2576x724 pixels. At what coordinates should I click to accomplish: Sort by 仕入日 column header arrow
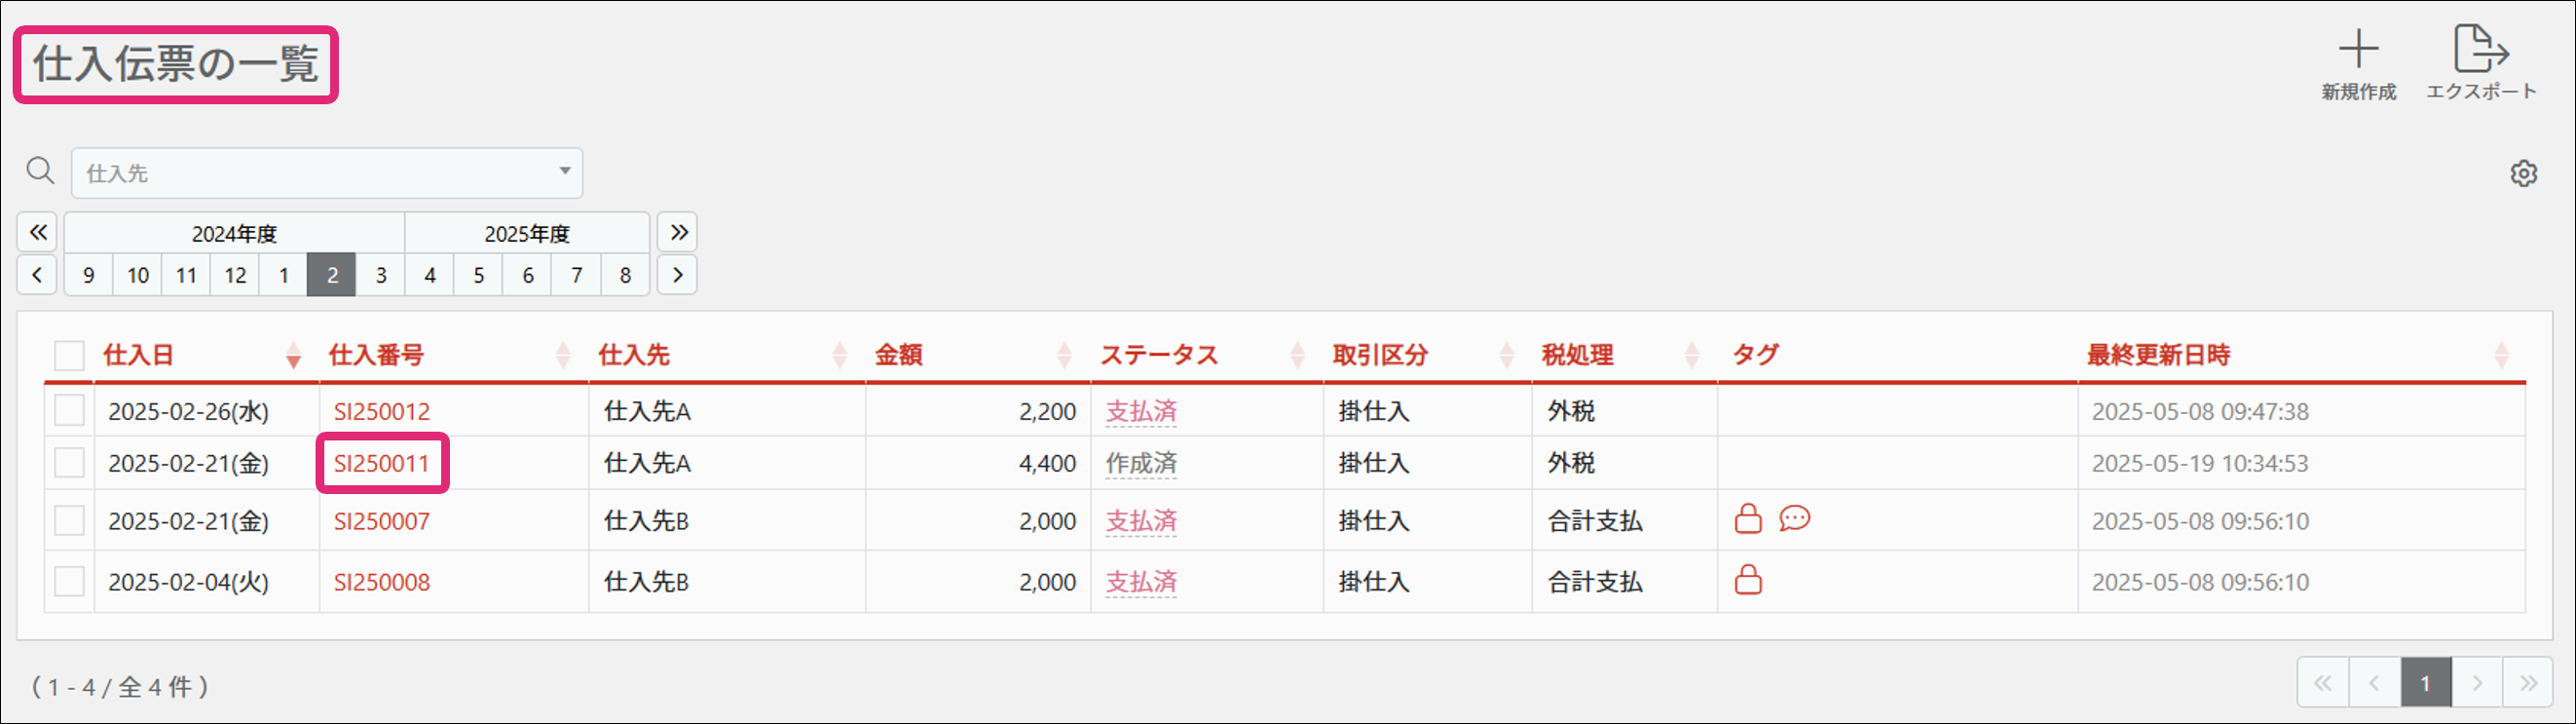(x=293, y=356)
